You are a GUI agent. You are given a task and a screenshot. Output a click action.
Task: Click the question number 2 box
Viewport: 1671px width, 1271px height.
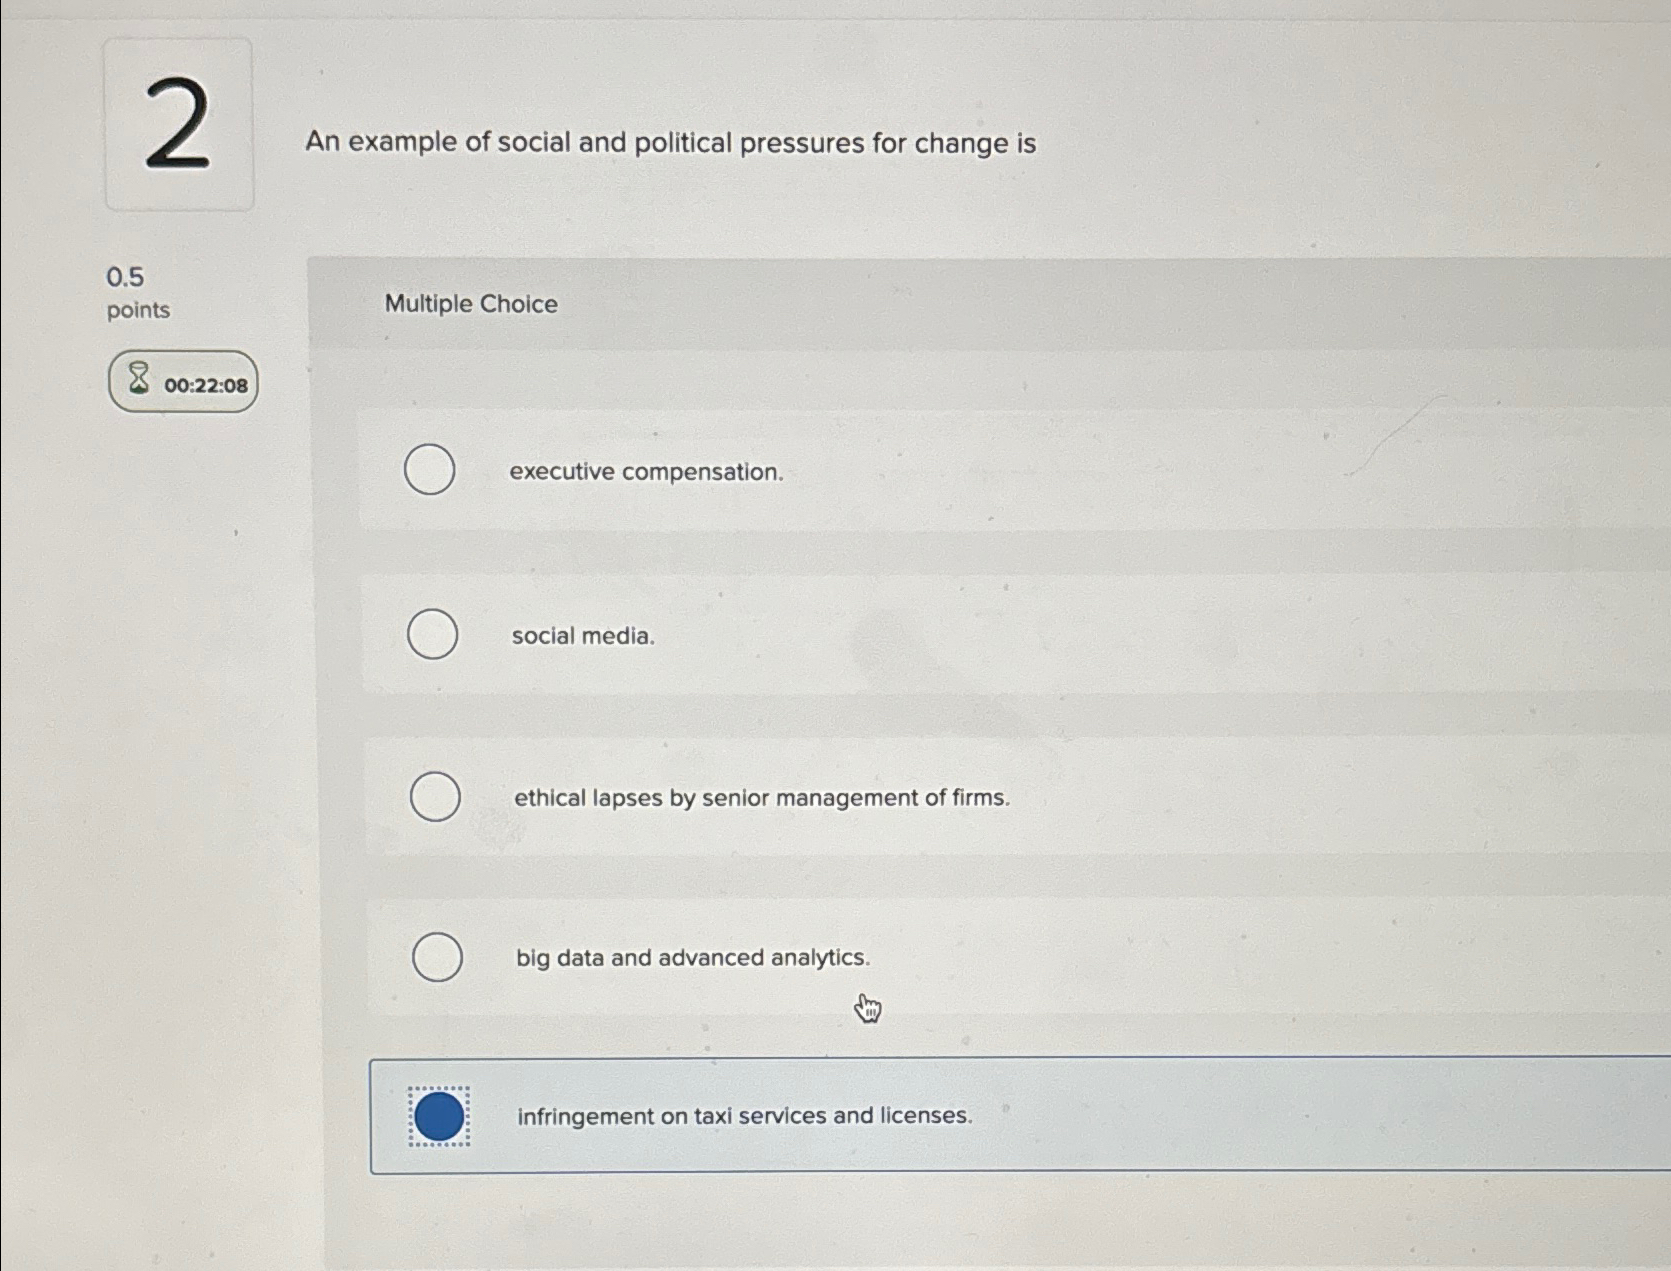point(179,125)
